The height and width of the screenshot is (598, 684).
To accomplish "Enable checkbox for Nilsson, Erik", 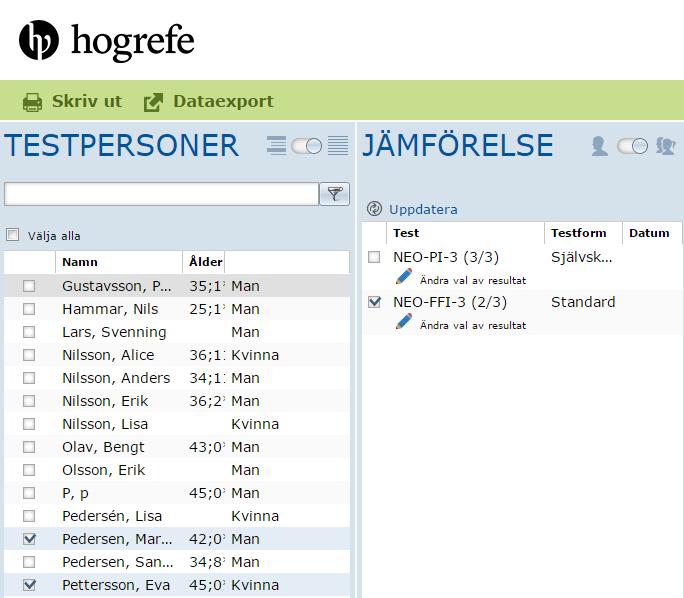I will tap(29, 401).
